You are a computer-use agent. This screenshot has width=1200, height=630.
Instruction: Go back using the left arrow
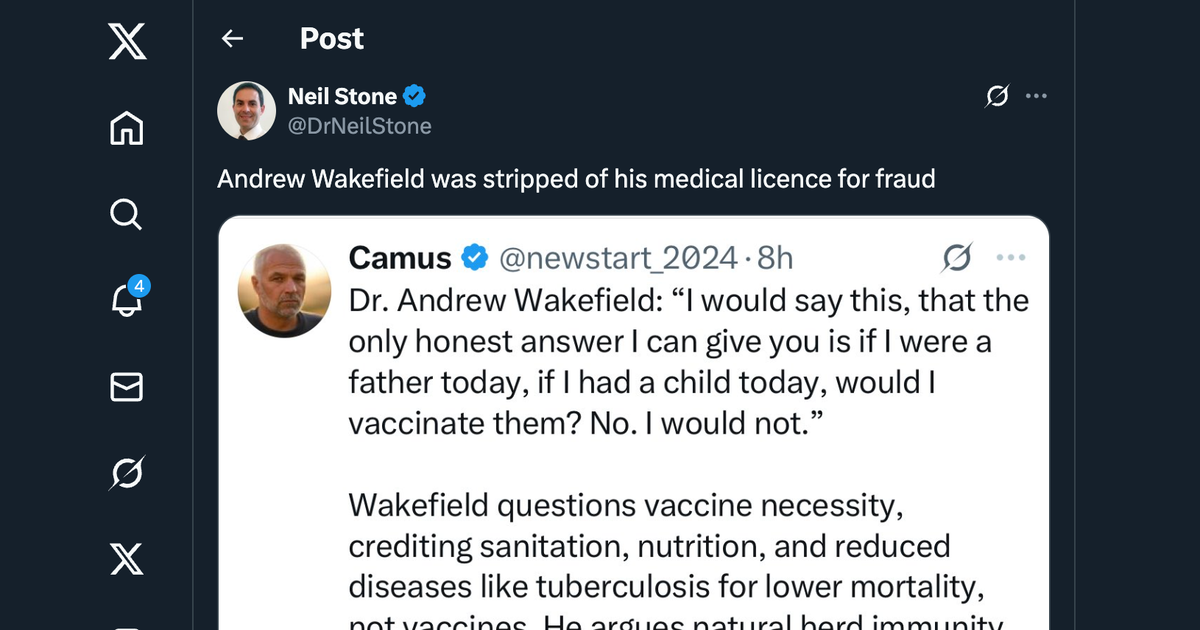click(232, 39)
